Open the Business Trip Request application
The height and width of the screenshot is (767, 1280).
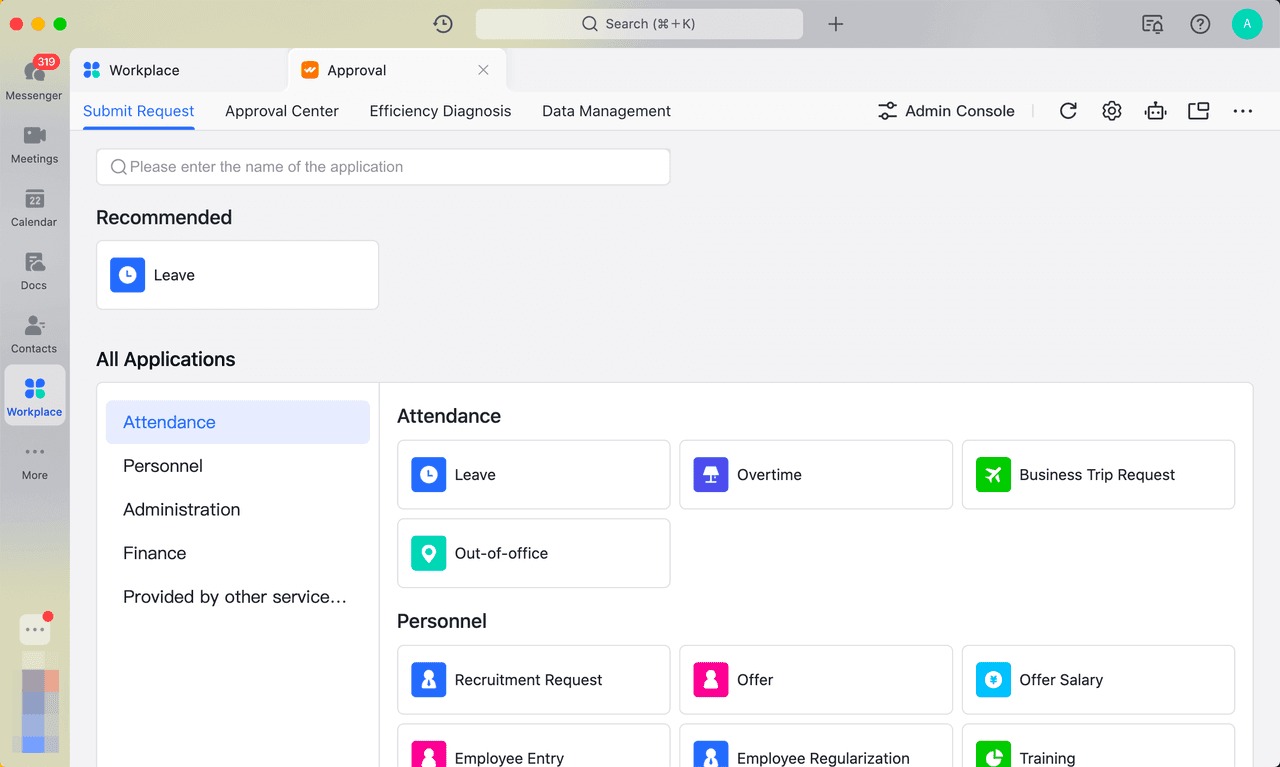(1098, 475)
